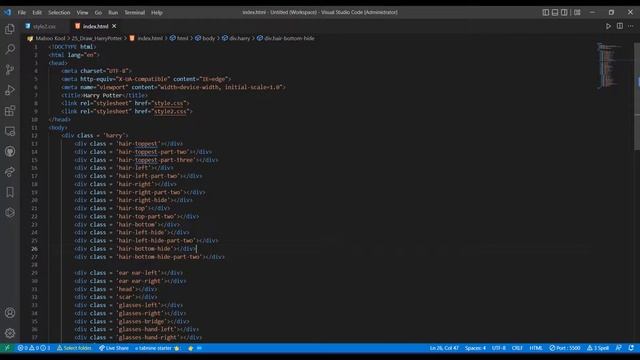The width and height of the screenshot is (640, 360).
Task: Close the index.html tab
Action: [114, 26]
